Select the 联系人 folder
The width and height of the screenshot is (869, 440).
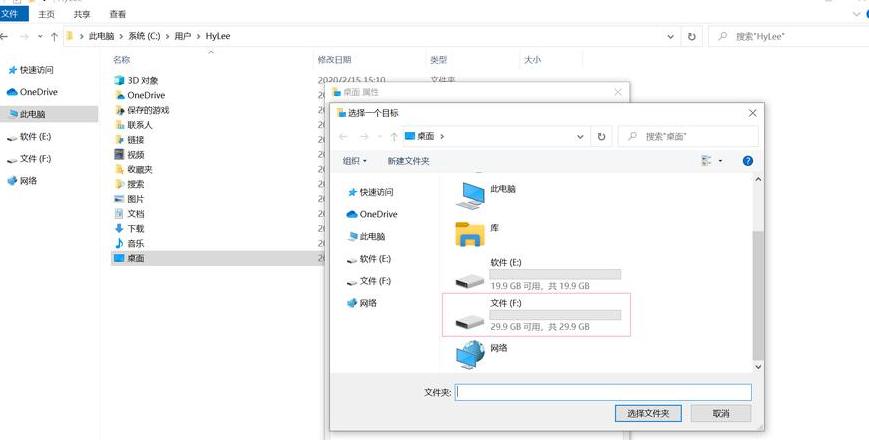click(133, 125)
